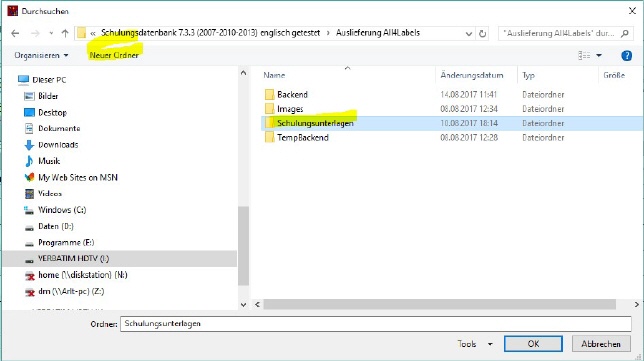Select network drive home (\\diskstation) (N:)
Image resolution: width=644 pixels, height=361 pixels.
pos(83,275)
